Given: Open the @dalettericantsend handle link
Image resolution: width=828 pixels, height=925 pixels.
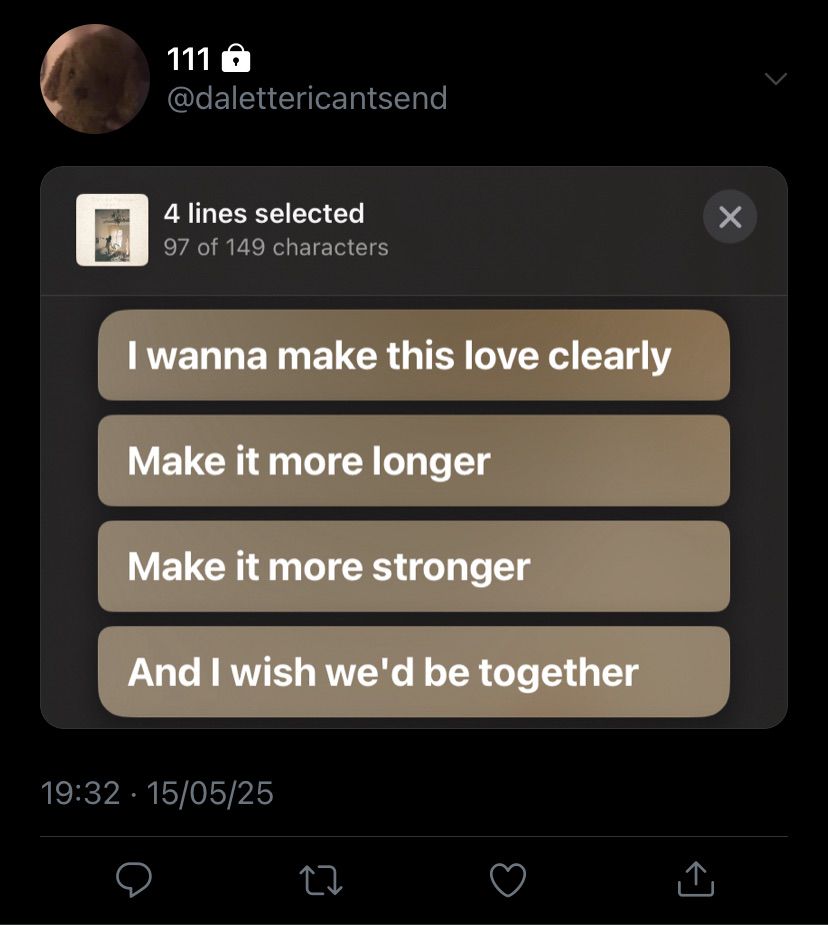Looking at the screenshot, I should [x=306, y=98].
